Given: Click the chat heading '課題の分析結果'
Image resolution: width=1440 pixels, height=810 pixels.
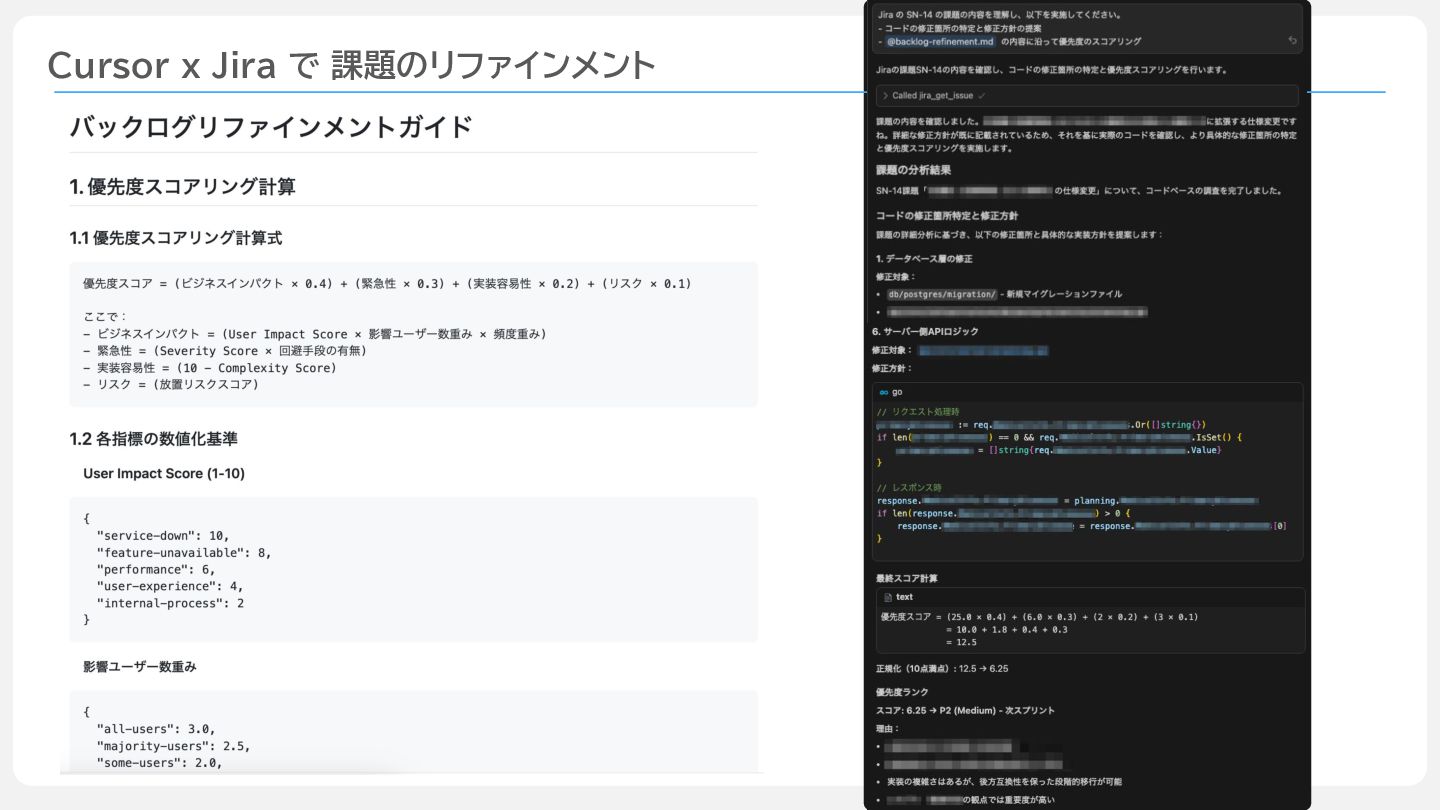Looking at the screenshot, I should (x=914, y=170).
